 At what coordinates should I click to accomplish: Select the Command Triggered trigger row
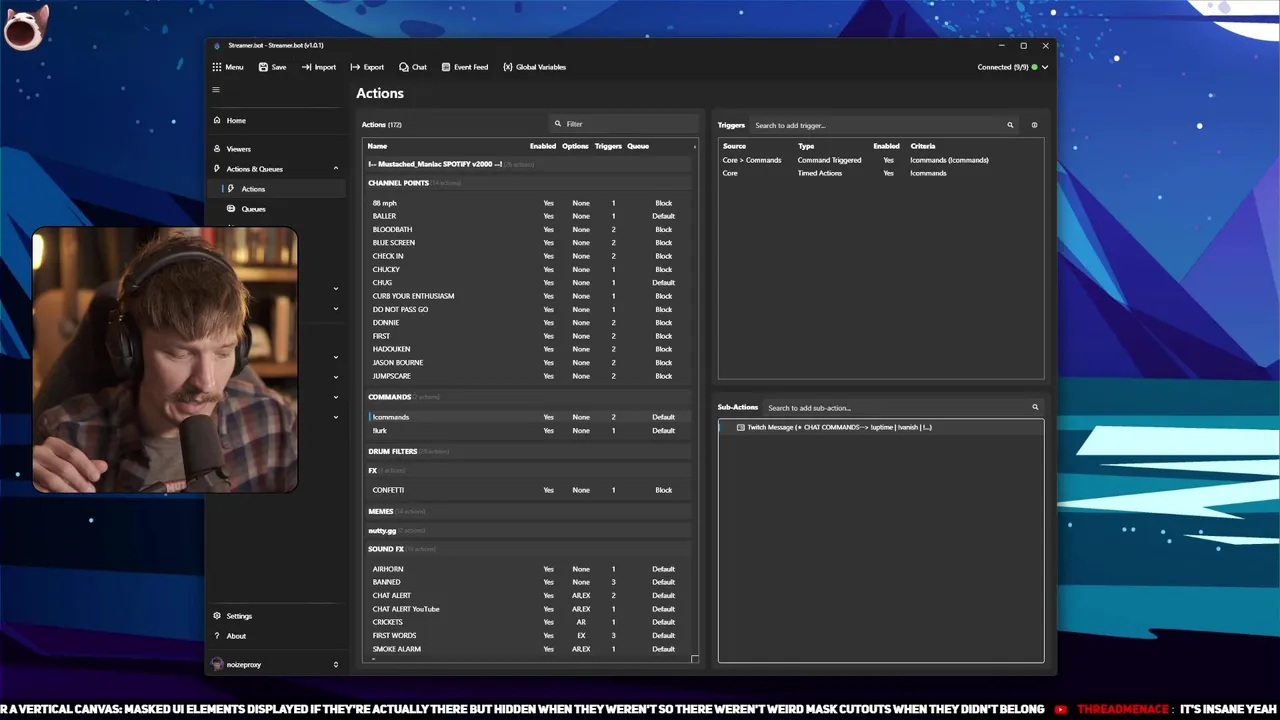click(881, 160)
